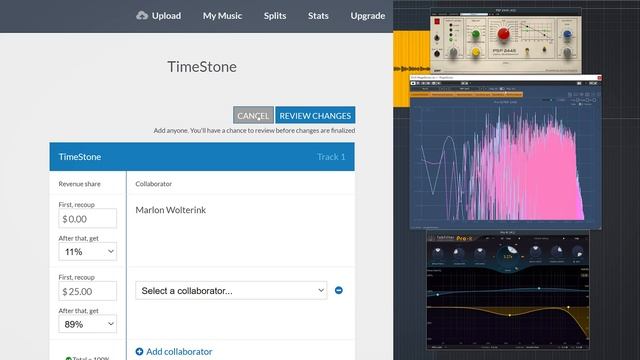Click the Marlon Wolterink collaborator name
The height and width of the screenshot is (360, 640).
(x=171, y=210)
